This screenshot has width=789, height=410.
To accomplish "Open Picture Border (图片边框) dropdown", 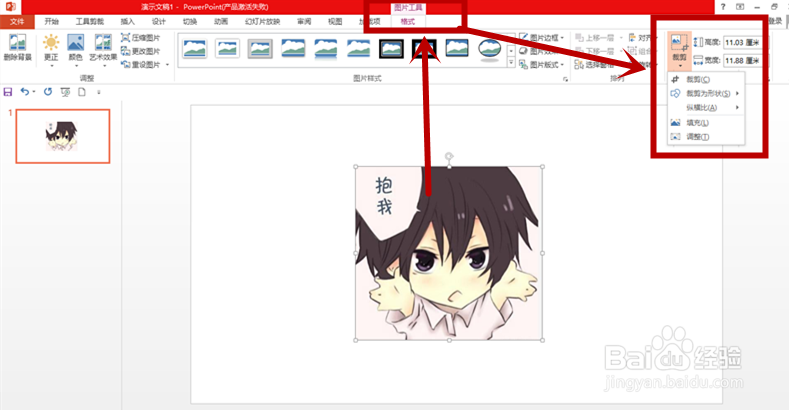I will [x=541, y=38].
